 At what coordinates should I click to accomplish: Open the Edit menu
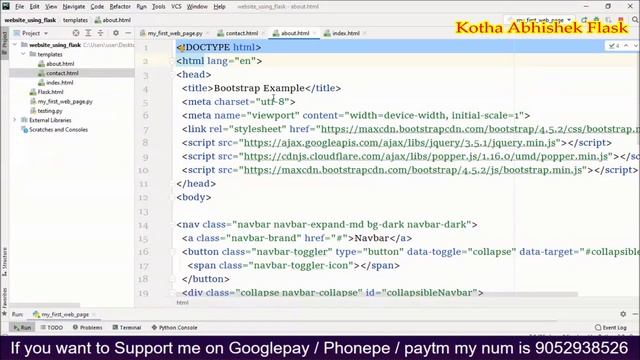coord(34,7)
